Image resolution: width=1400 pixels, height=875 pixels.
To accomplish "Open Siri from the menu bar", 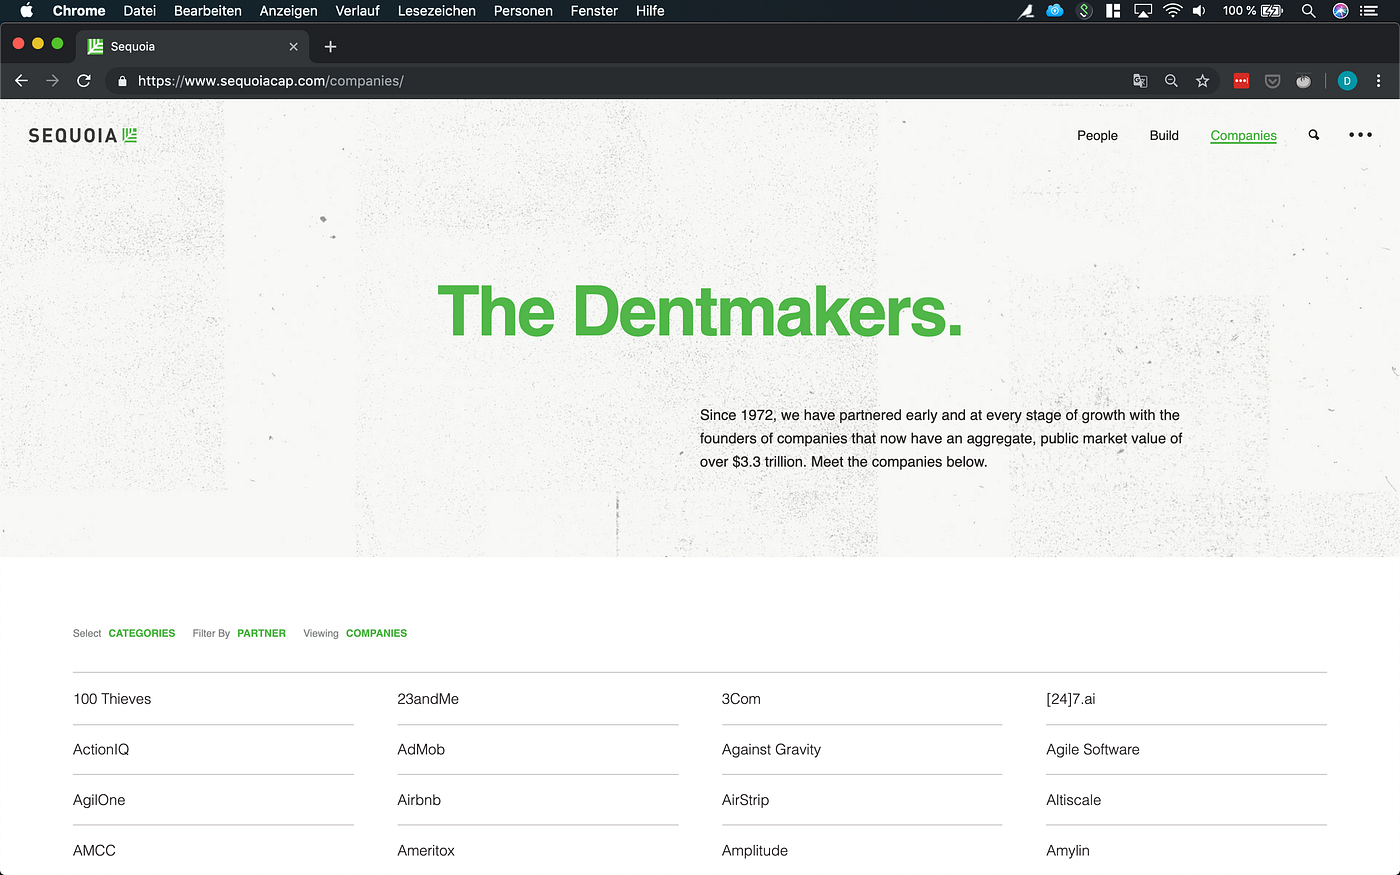I will coord(1340,11).
